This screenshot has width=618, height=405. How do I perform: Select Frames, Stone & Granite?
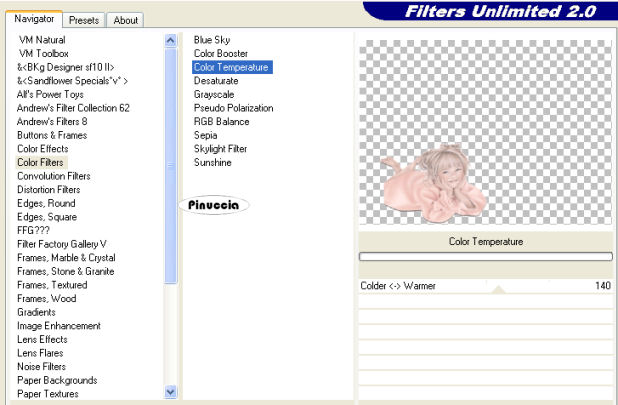coord(65,271)
